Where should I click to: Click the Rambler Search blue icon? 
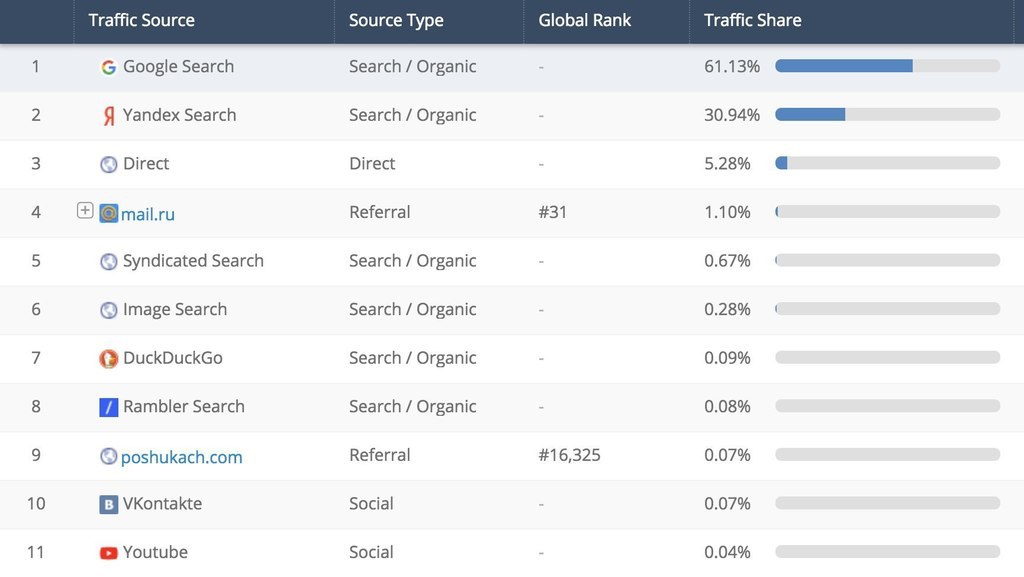tap(108, 407)
